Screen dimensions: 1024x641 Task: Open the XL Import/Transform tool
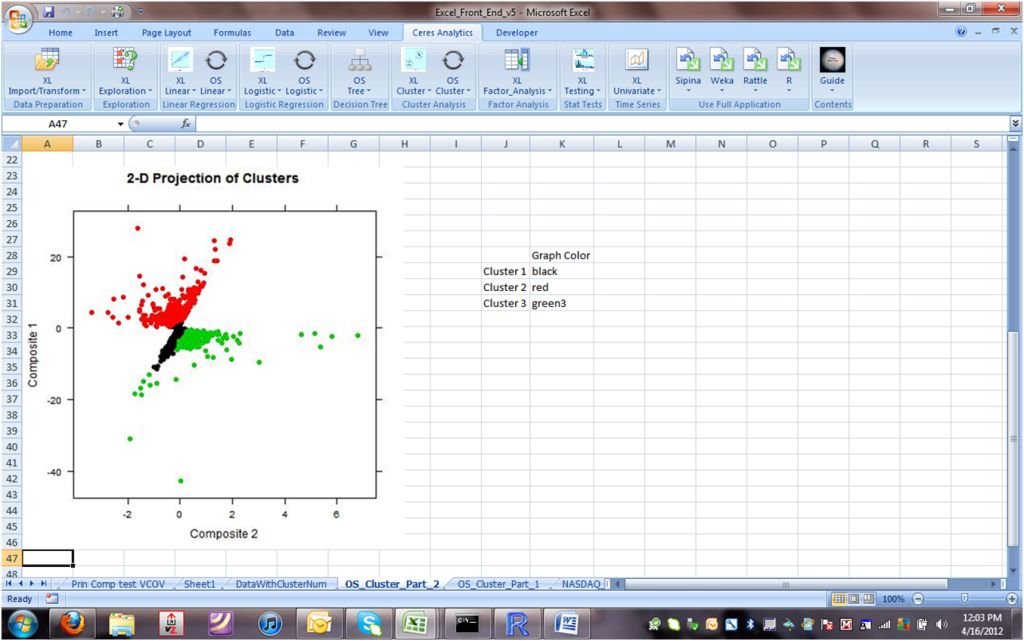(46, 72)
